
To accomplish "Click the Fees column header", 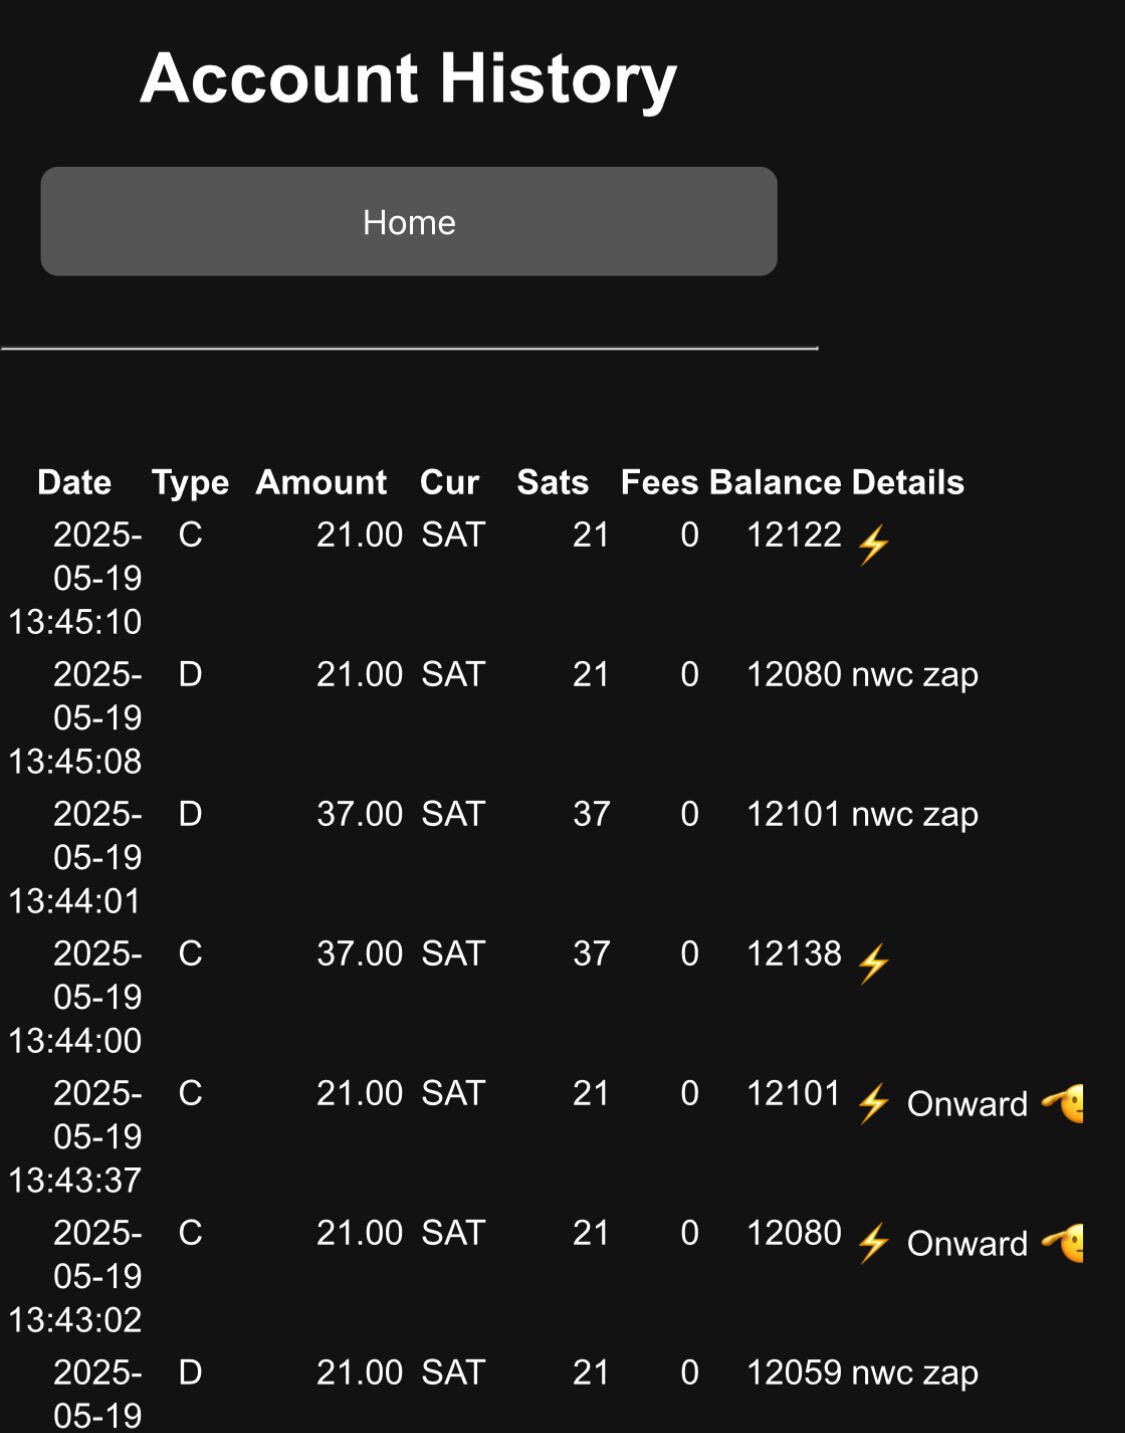I will point(659,482).
